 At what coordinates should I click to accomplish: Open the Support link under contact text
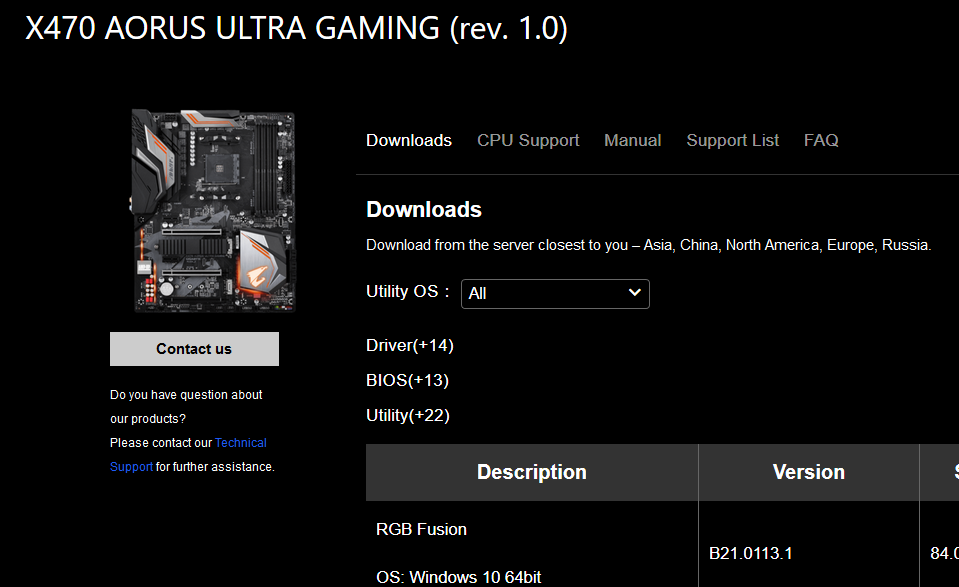point(131,467)
